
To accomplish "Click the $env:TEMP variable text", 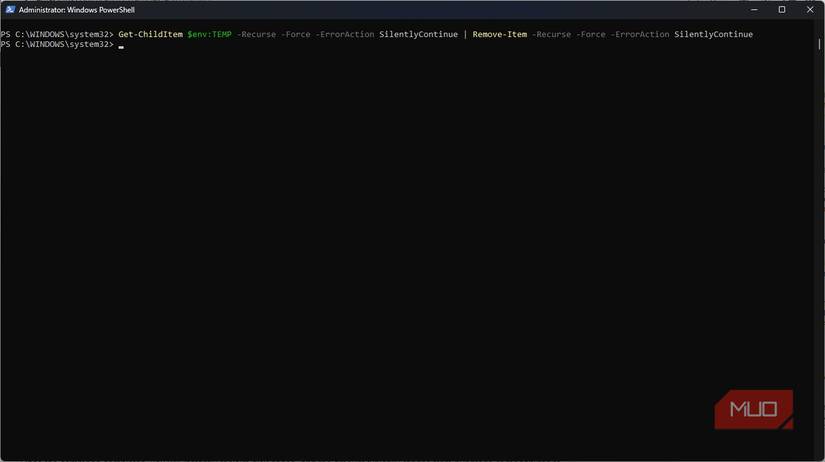I will (x=209, y=34).
